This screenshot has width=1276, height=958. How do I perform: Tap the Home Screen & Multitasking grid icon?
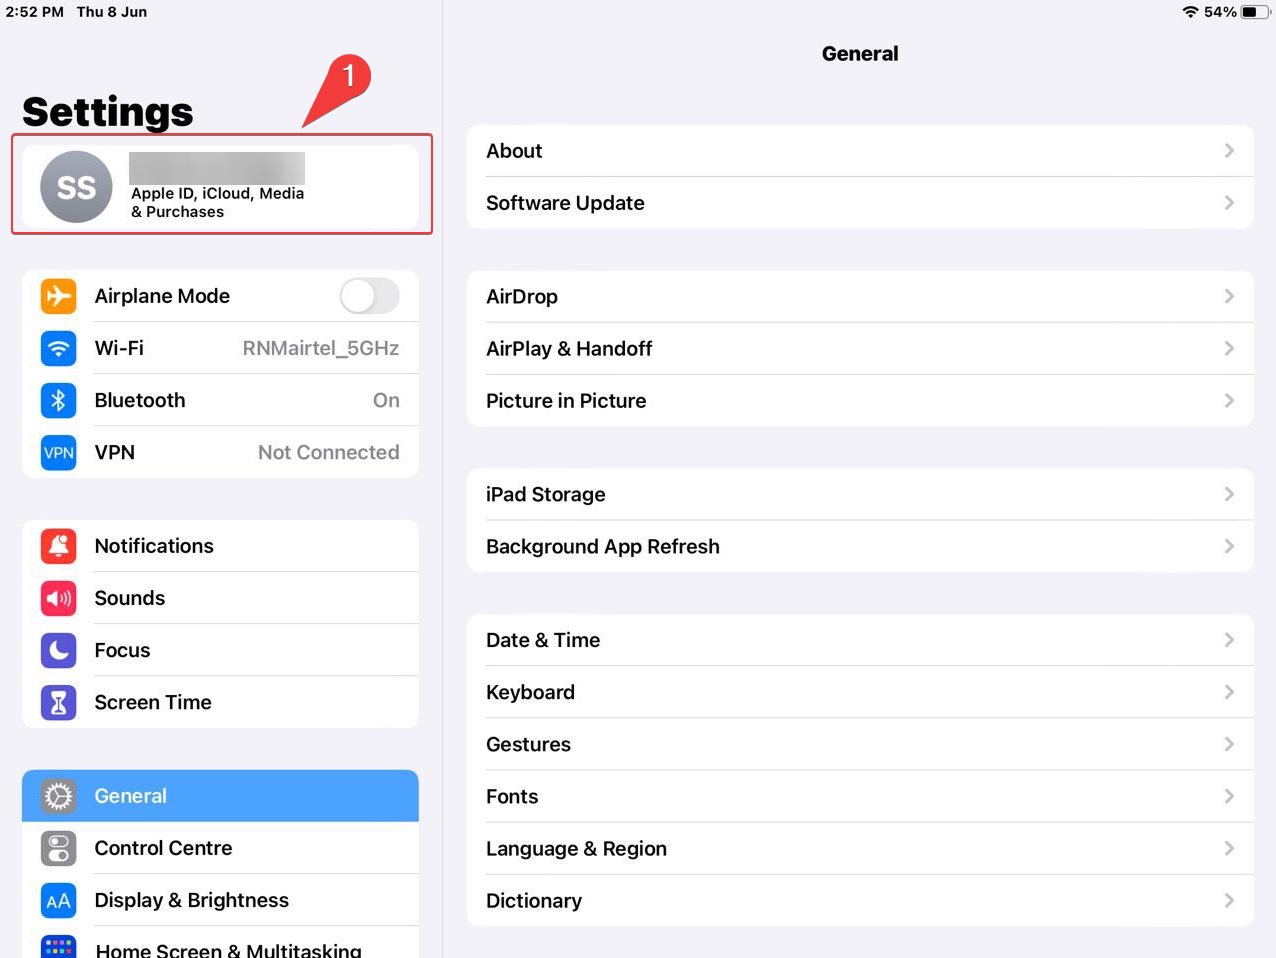point(59,946)
